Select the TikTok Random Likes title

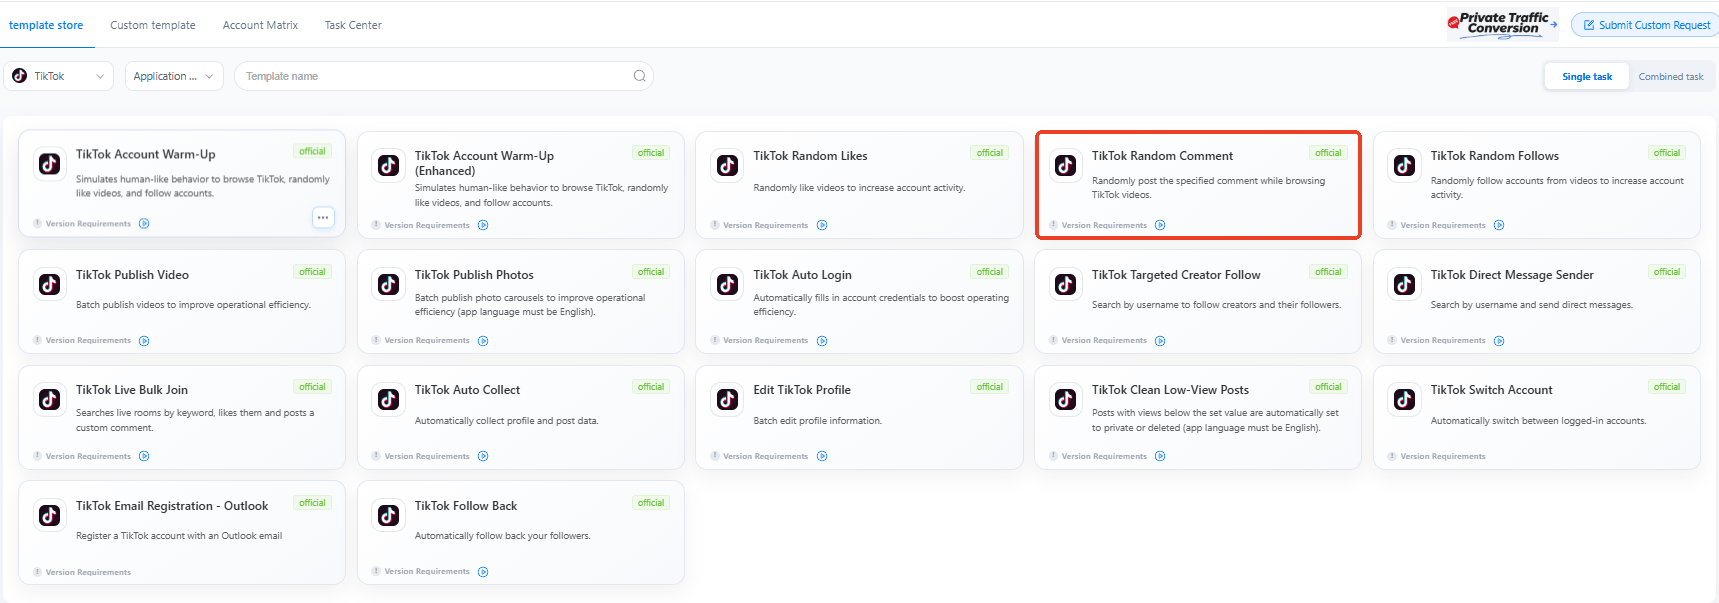point(810,156)
